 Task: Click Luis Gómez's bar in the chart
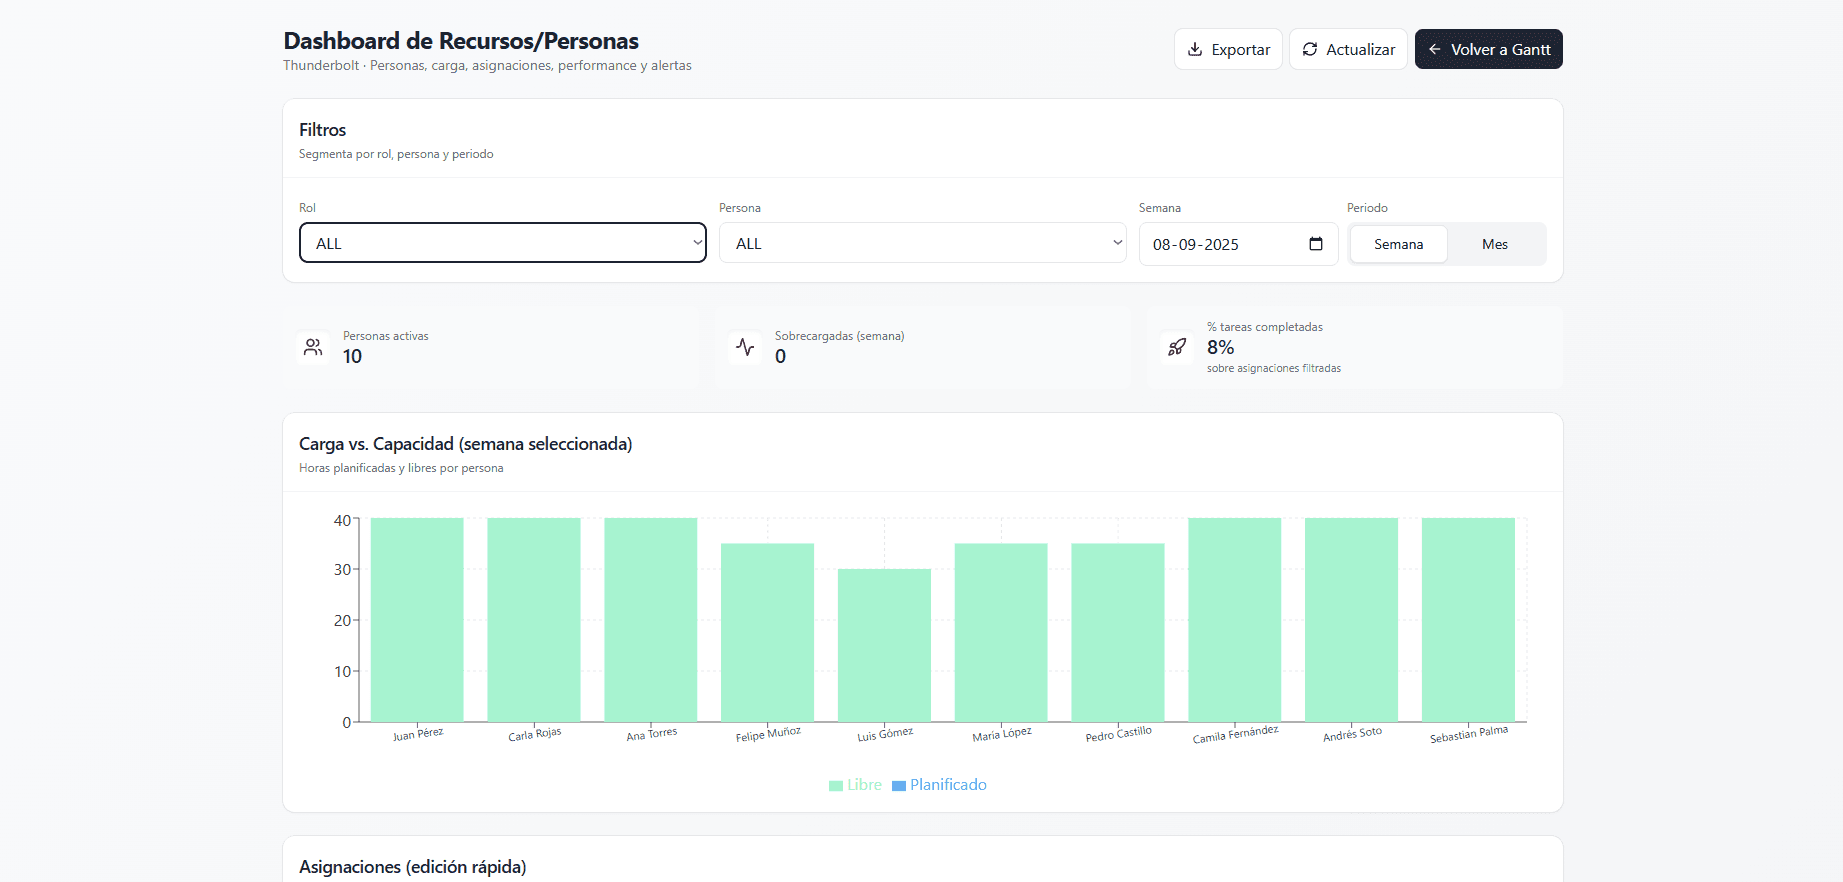tap(884, 645)
